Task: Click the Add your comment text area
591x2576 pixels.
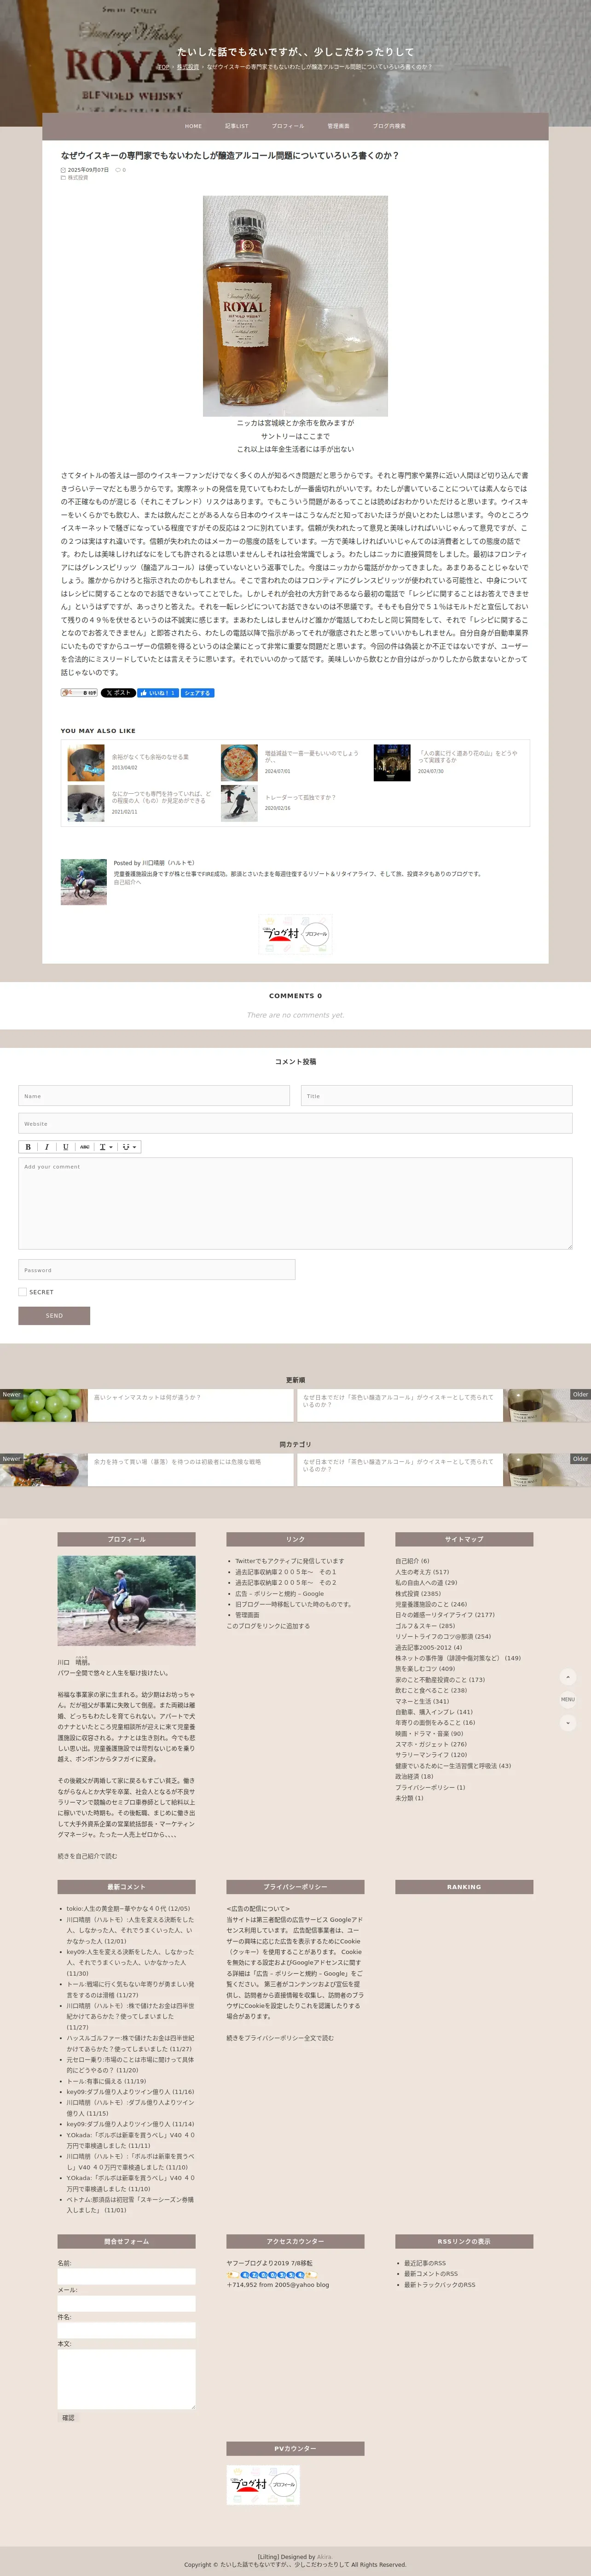Action: click(x=295, y=1203)
